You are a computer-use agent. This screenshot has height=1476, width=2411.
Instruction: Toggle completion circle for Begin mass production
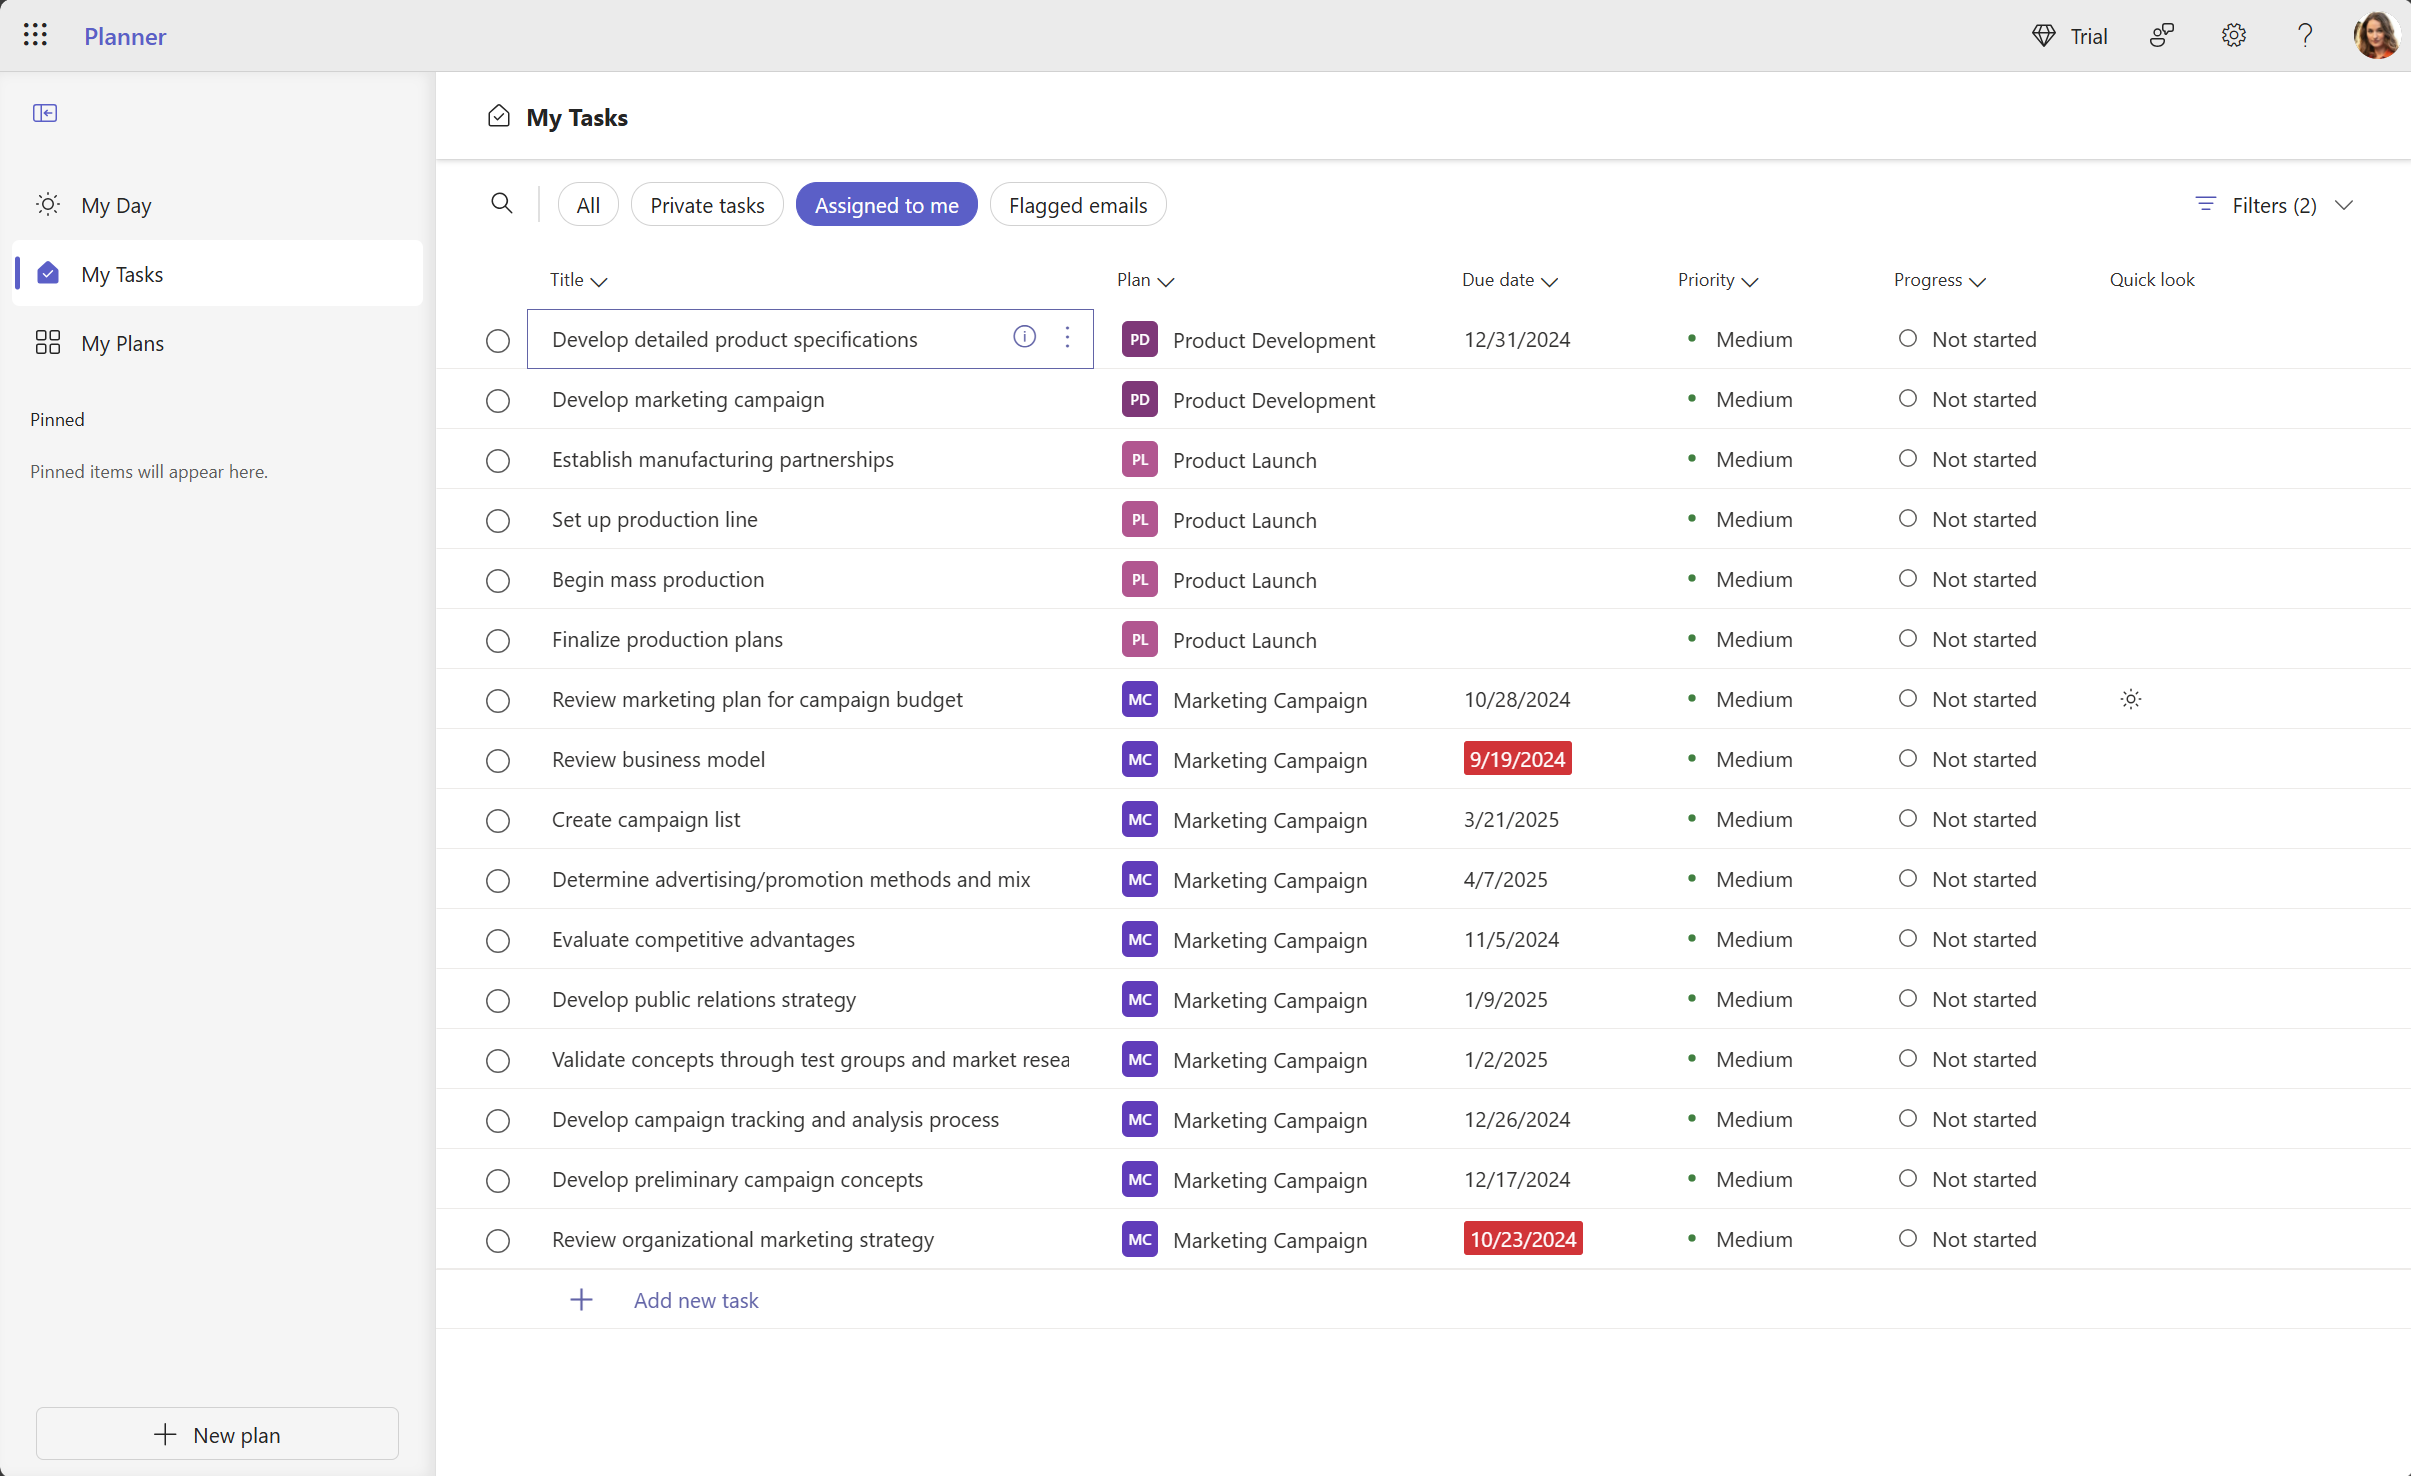click(x=496, y=579)
